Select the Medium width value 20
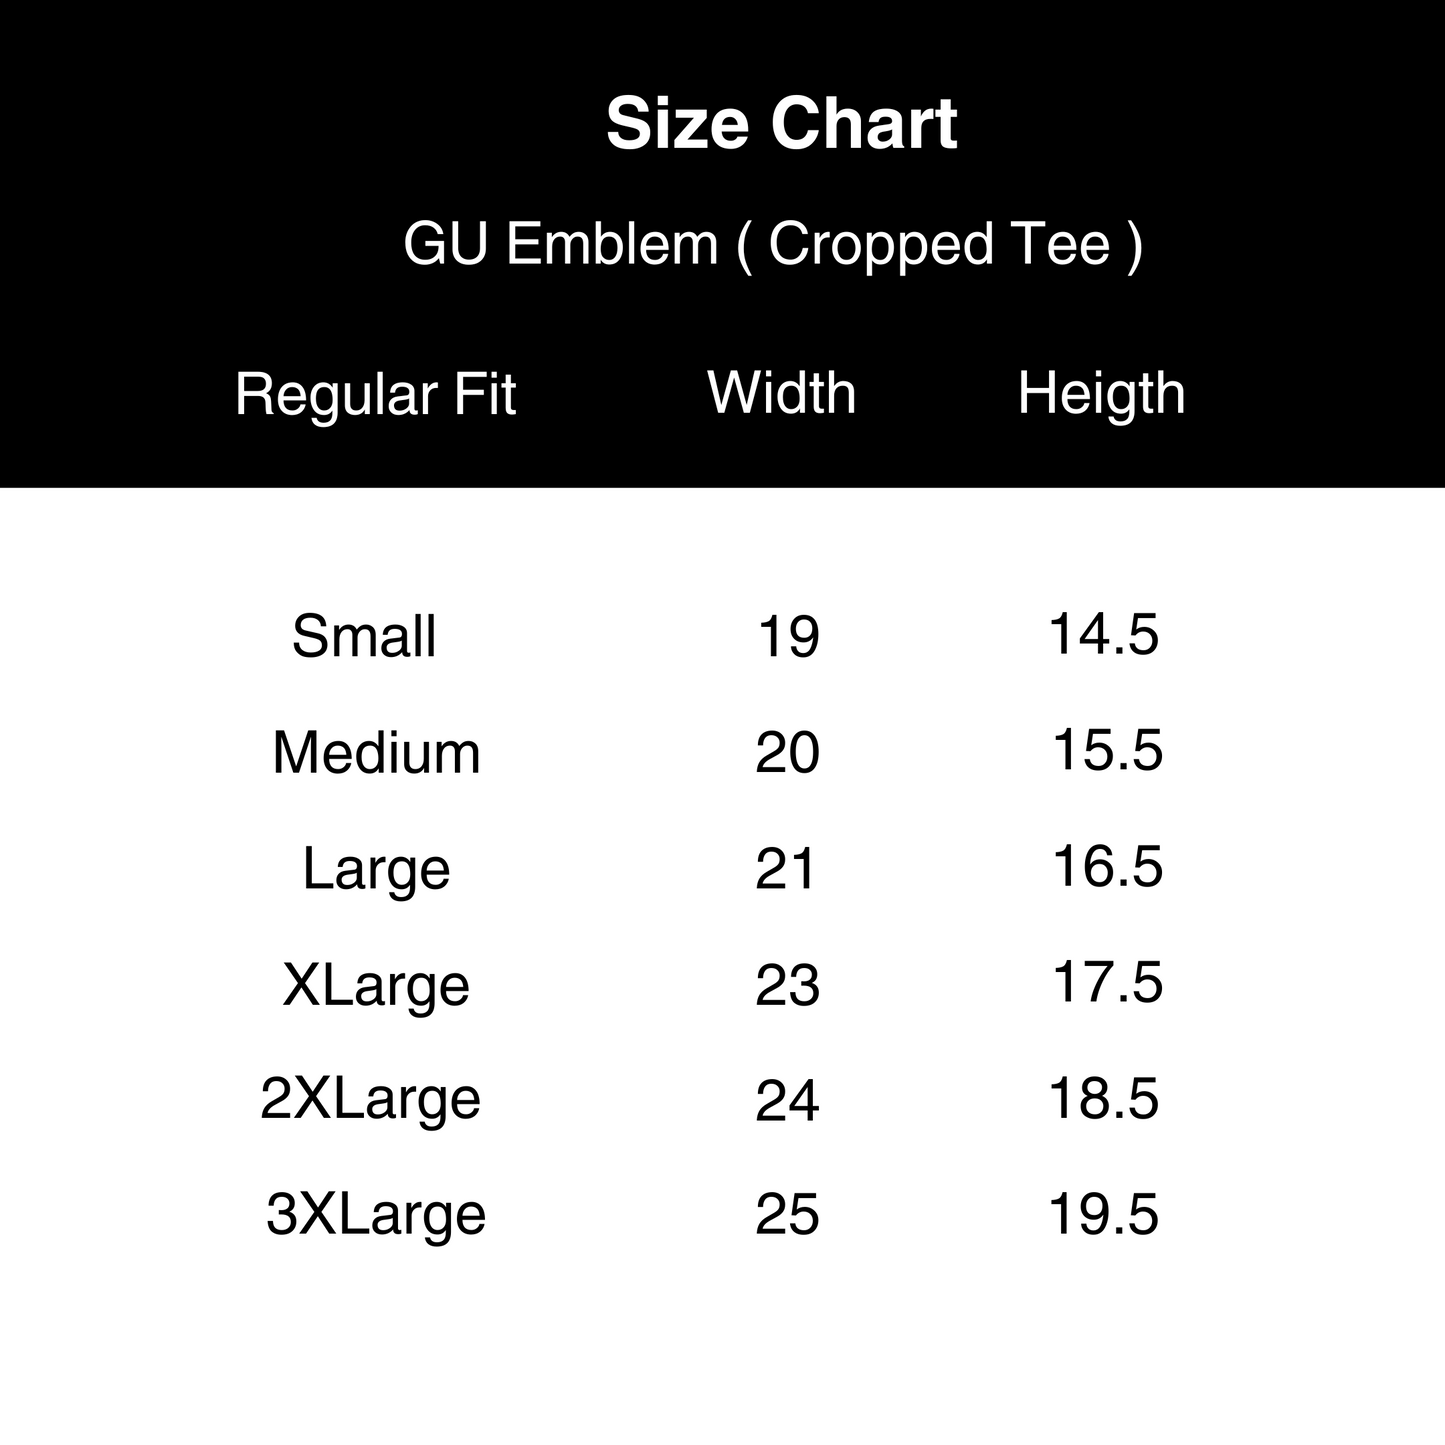Image resolution: width=1445 pixels, height=1445 pixels. pyautogui.click(x=788, y=753)
